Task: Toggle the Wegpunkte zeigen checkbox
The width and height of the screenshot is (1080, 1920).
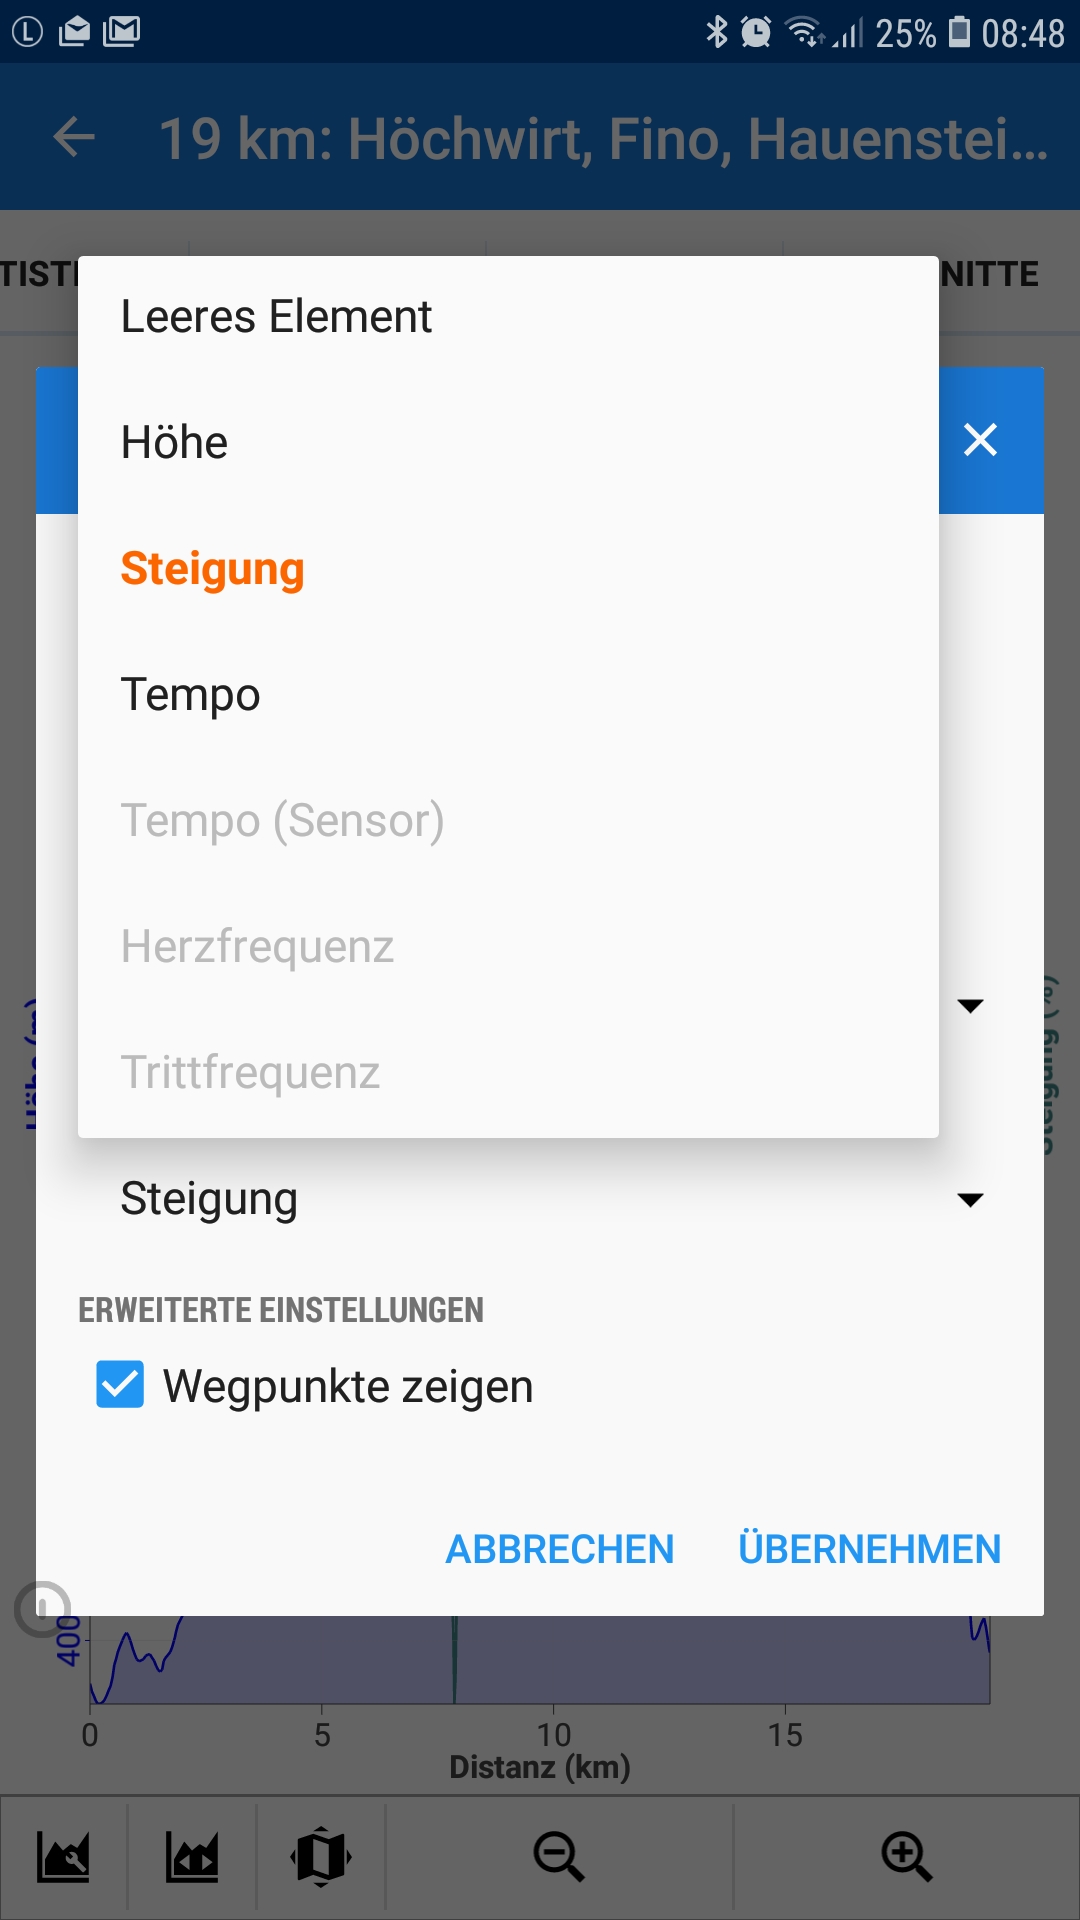Action: pos(120,1385)
